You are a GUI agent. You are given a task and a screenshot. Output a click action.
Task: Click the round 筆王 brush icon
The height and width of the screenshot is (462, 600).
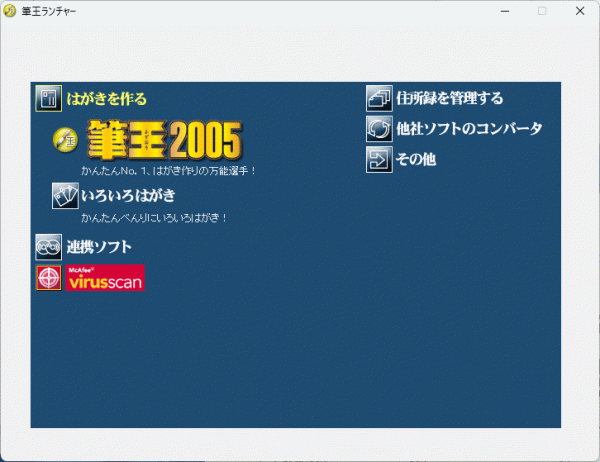tap(65, 140)
